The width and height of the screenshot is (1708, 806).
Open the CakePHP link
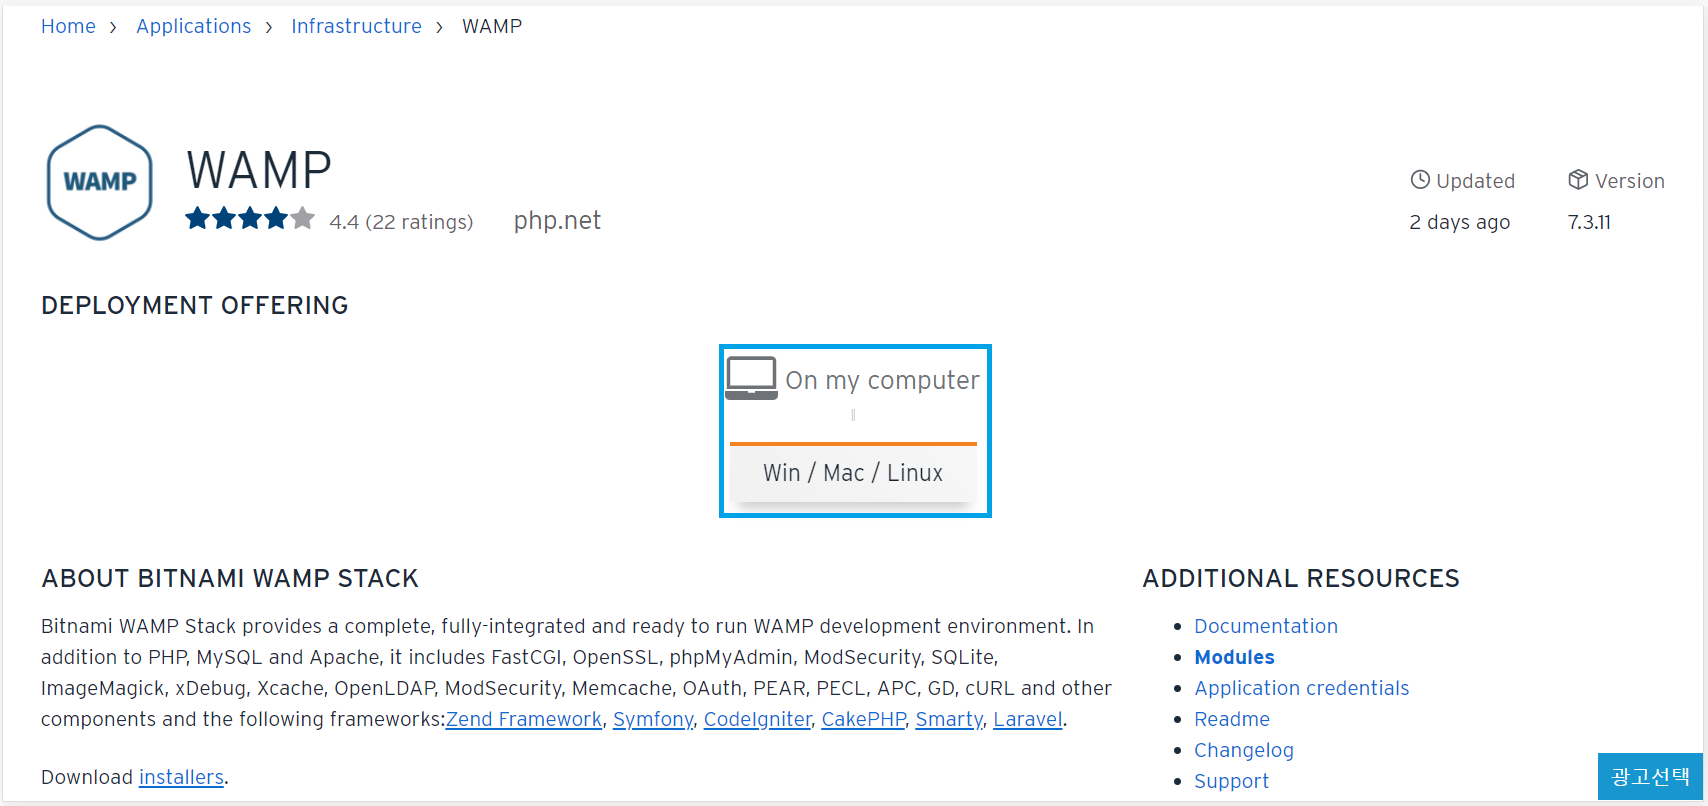864,719
